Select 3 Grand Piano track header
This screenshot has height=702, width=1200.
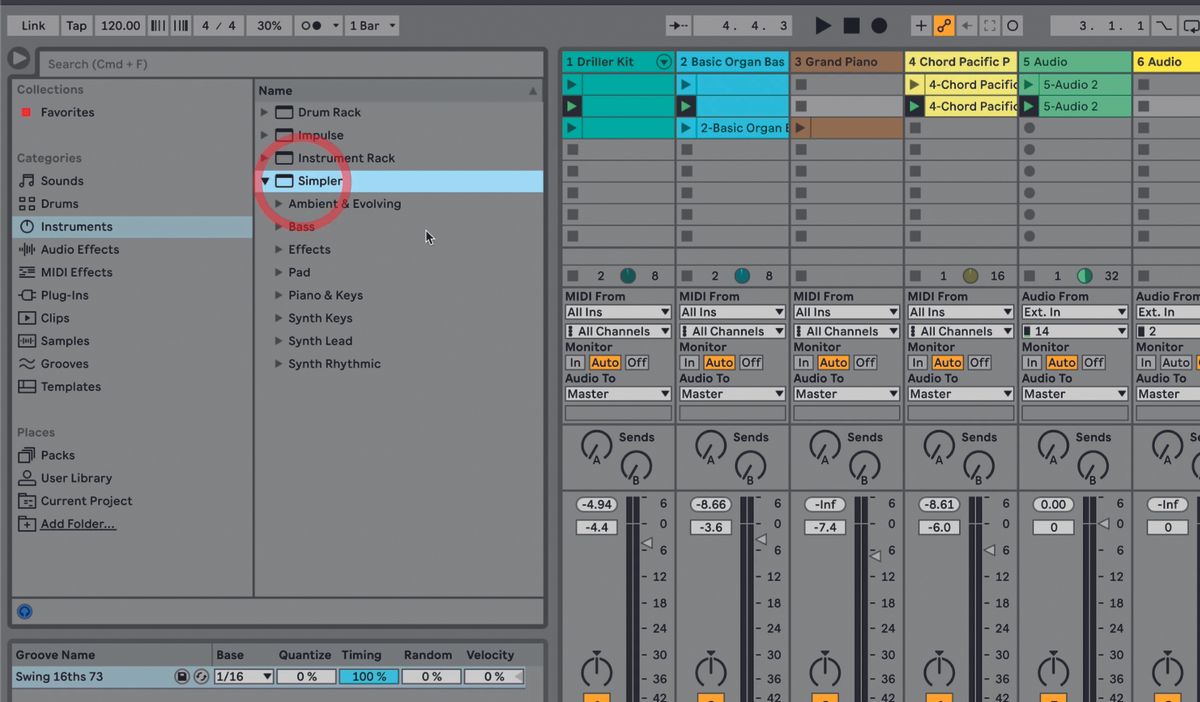coord(846,62)
